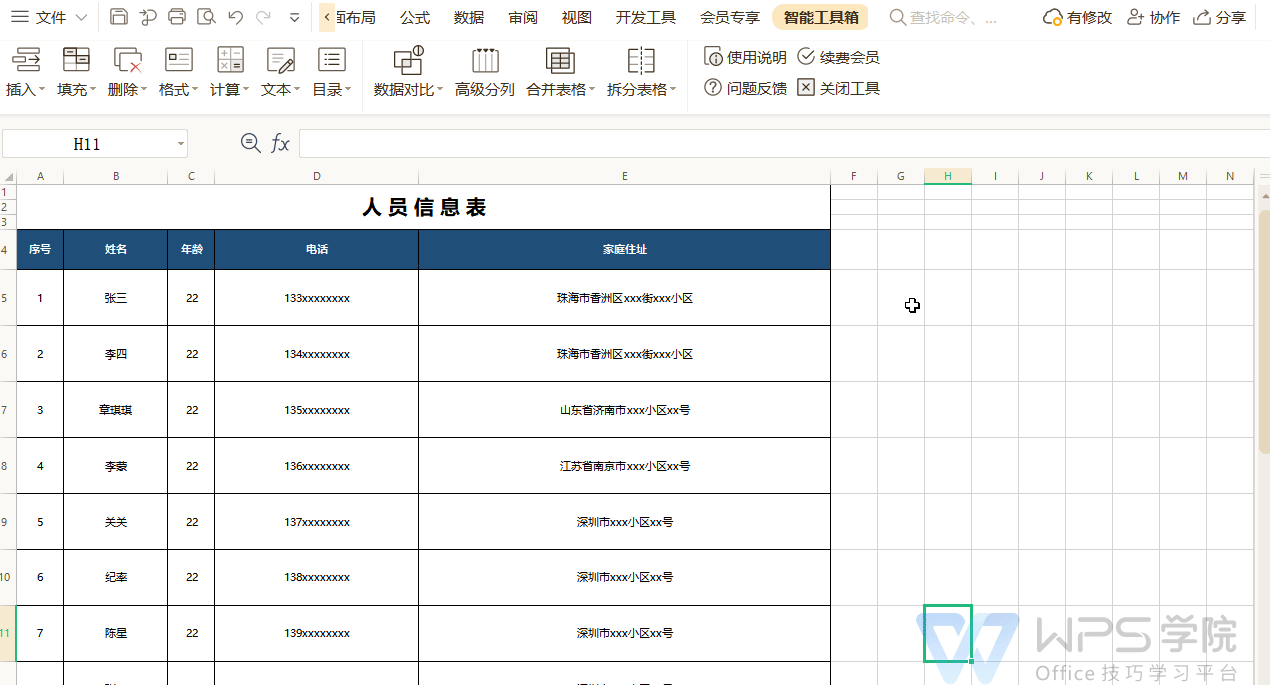This screenshot has width=1270, height=685.
Task: Open the 插入 dropdown arrow
Action: coord(42,90)
